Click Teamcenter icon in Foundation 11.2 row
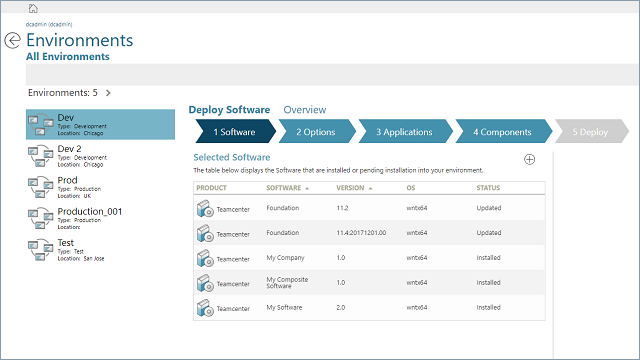This screenshot has height=360, width=640. pyautogui.click(x=205, y=209)
